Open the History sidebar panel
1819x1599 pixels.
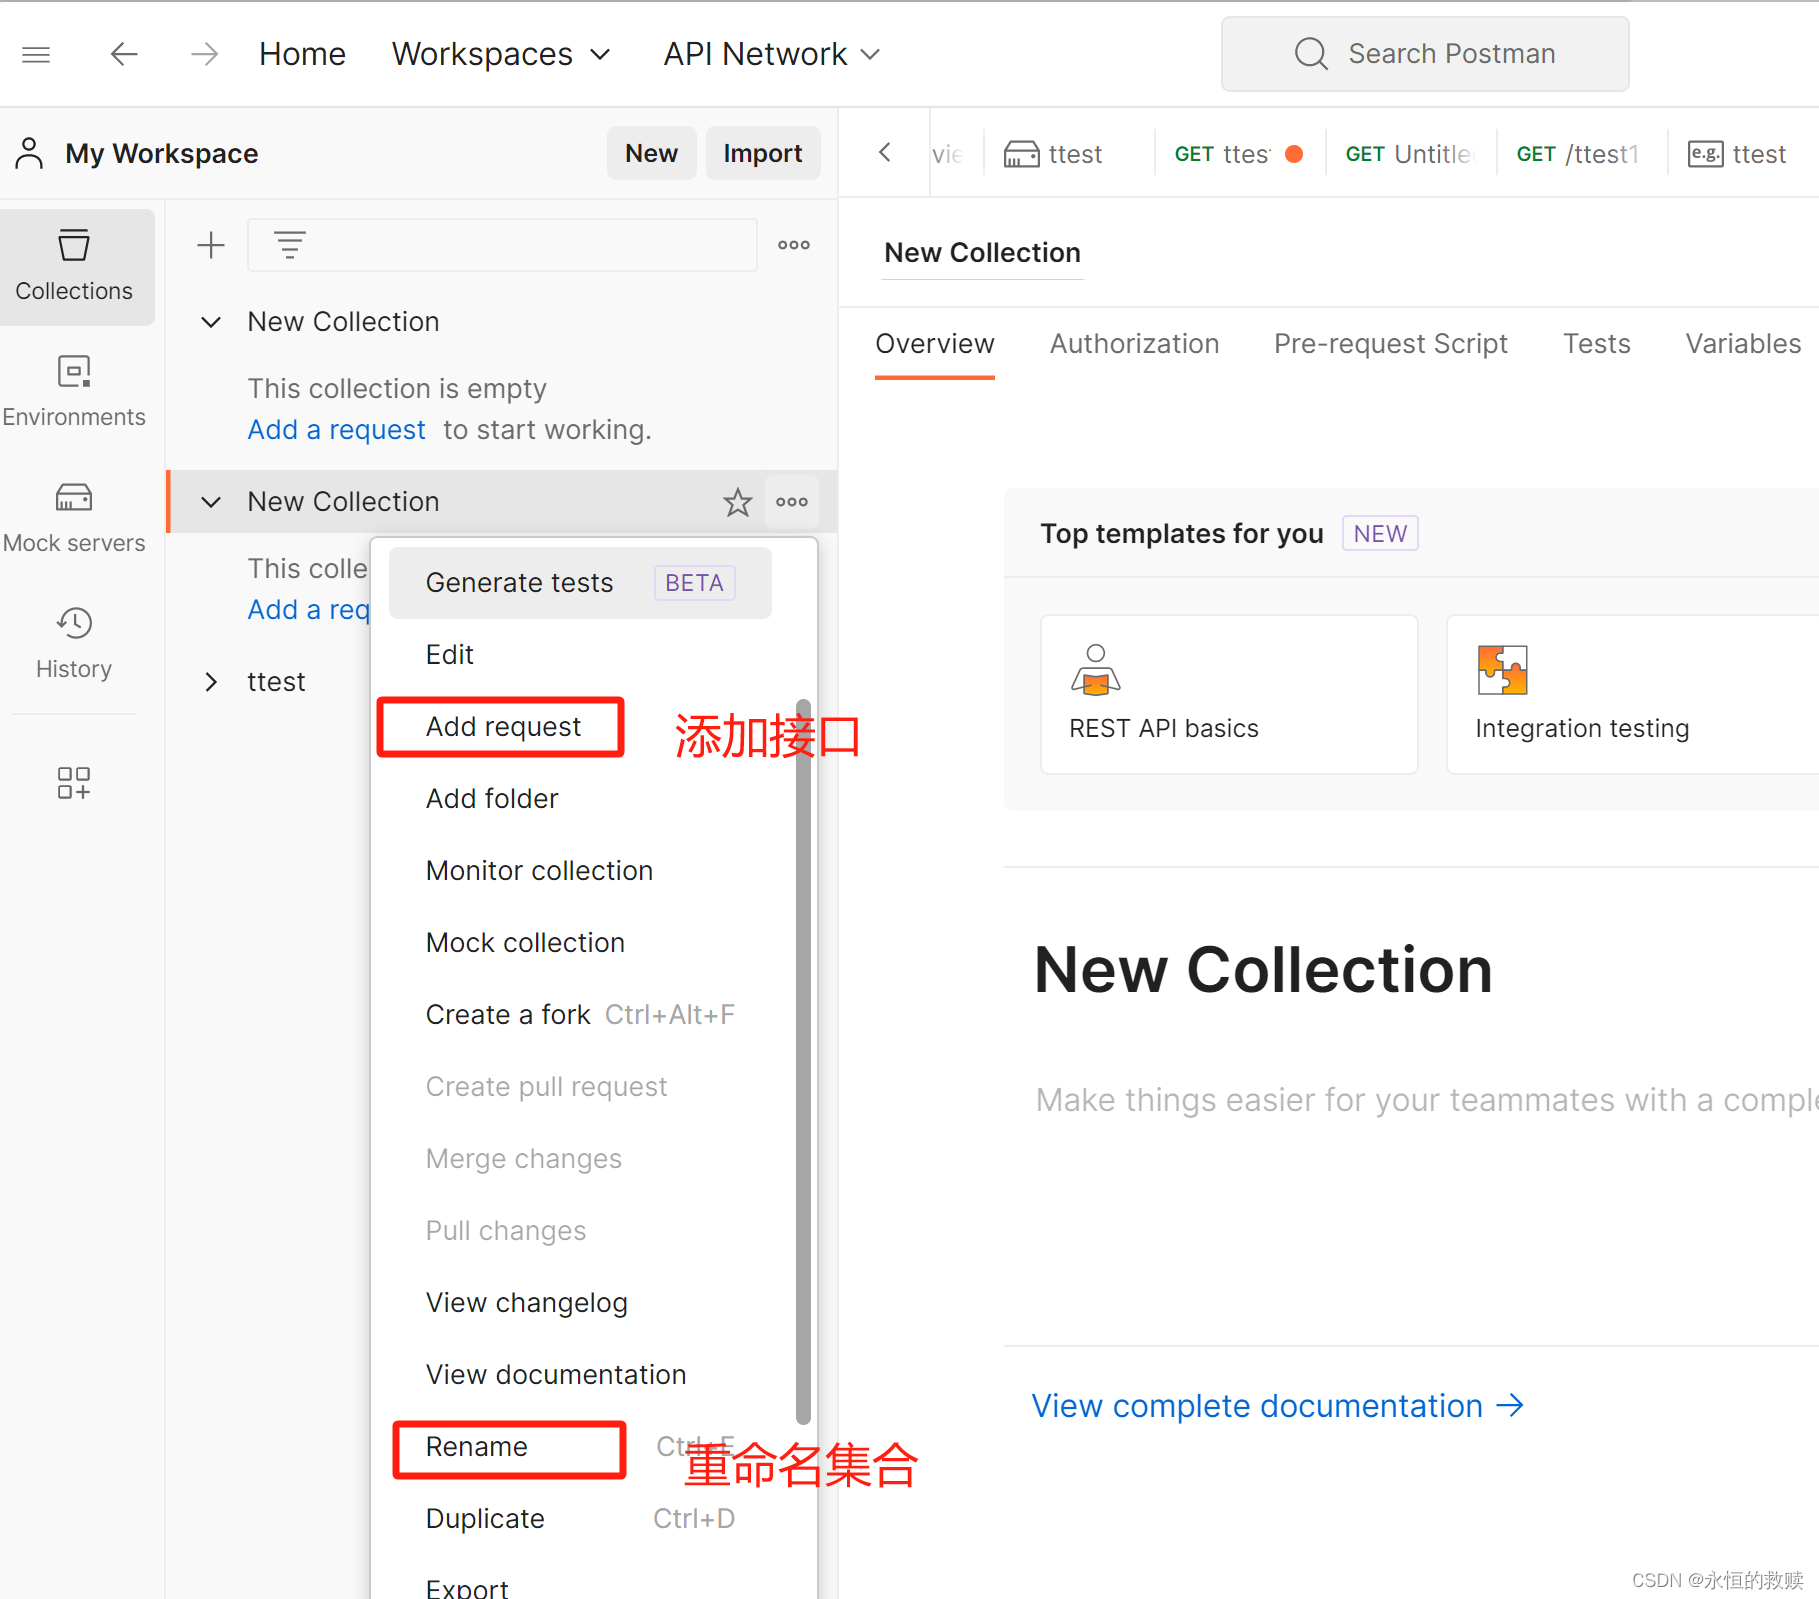click(74, 644)
